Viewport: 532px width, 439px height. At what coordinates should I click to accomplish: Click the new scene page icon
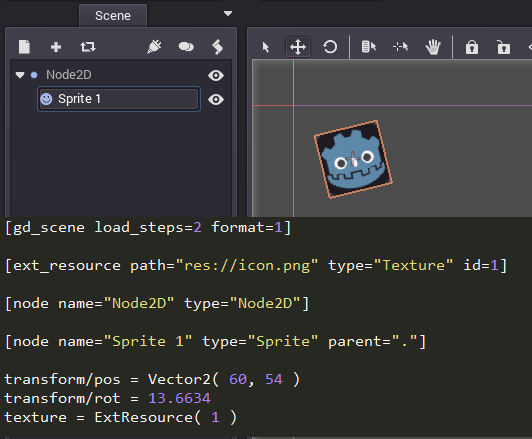[24, 47]
